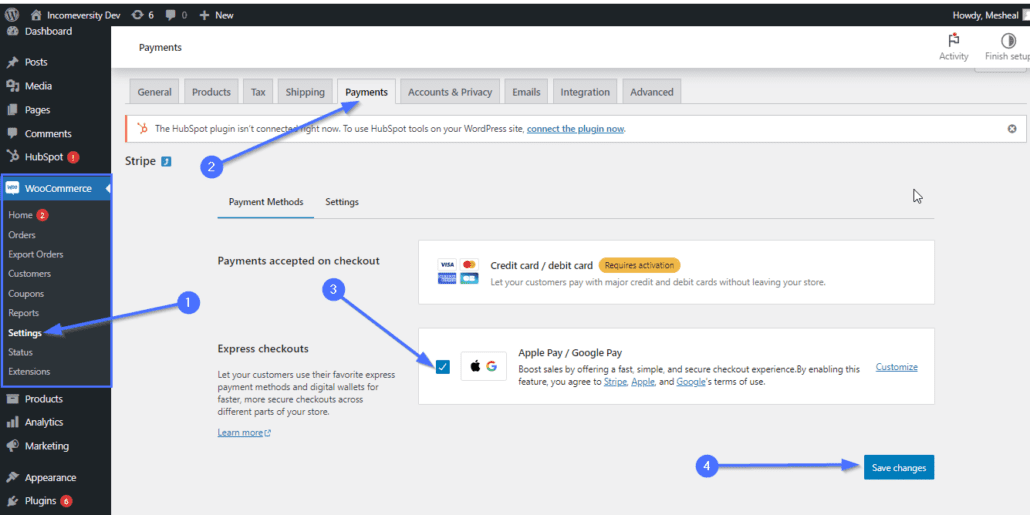Open Export Orders submenu item
Viewport: 1030px width, 515px height.
point(35,254)
